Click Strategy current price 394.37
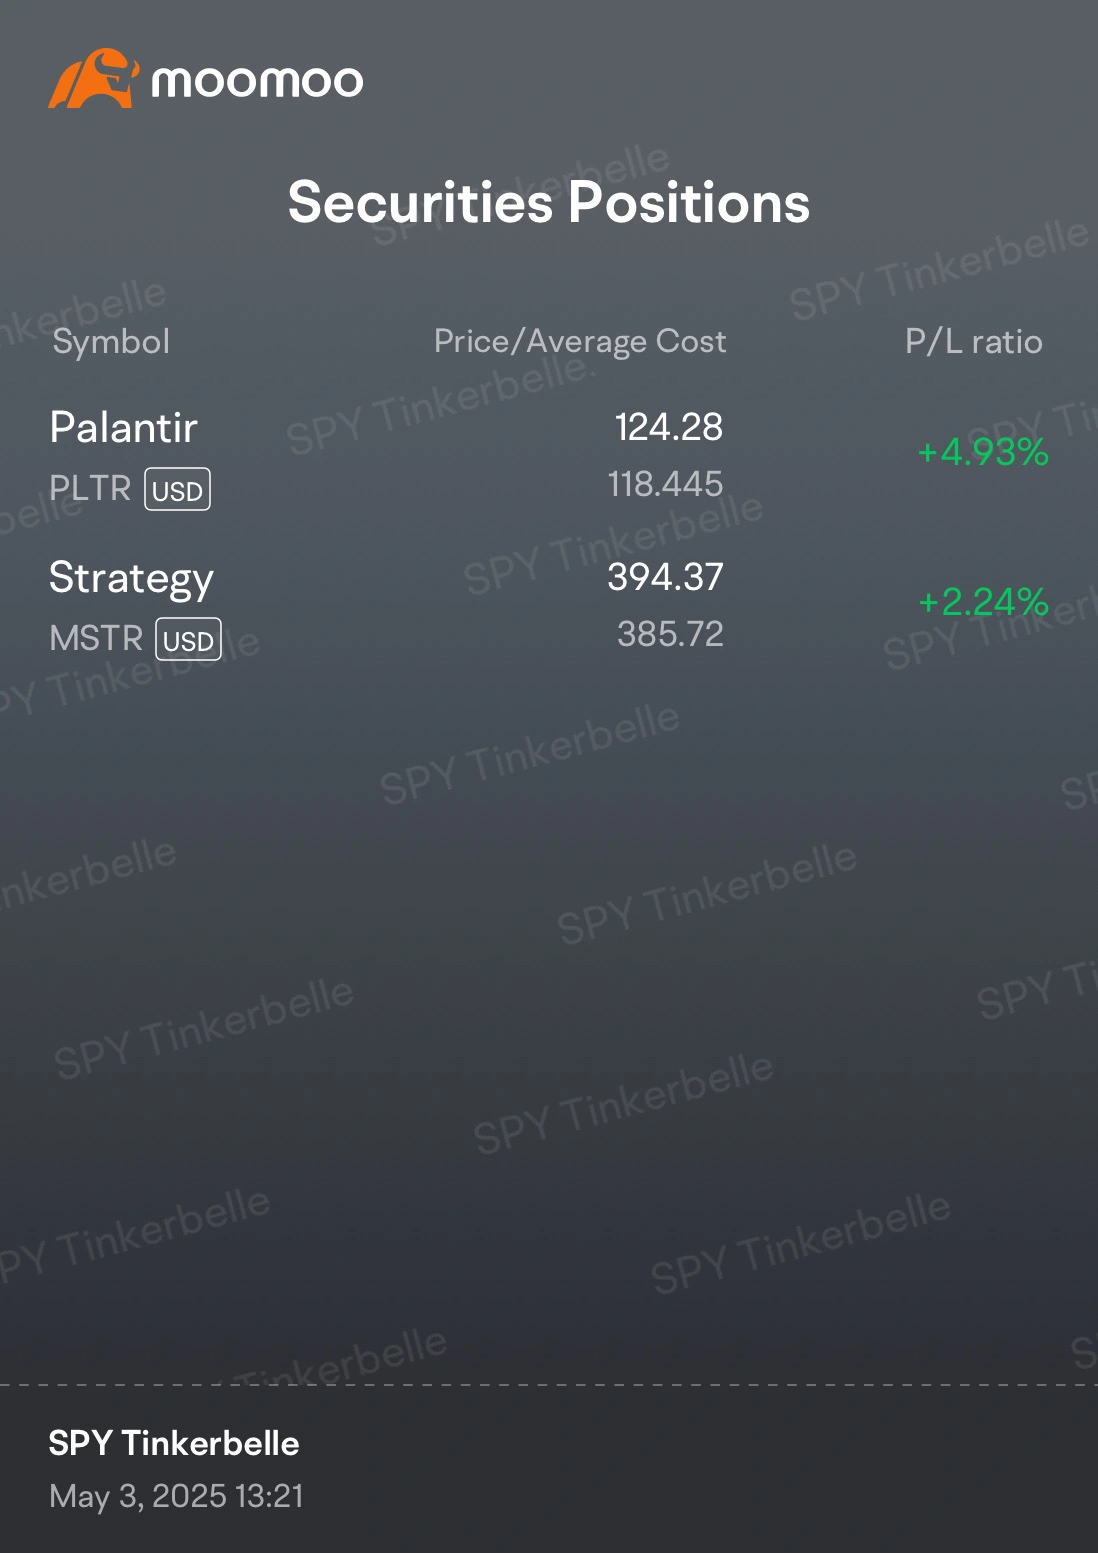Viewport: 1098px width, 1553px height. [x=666, y=578]
